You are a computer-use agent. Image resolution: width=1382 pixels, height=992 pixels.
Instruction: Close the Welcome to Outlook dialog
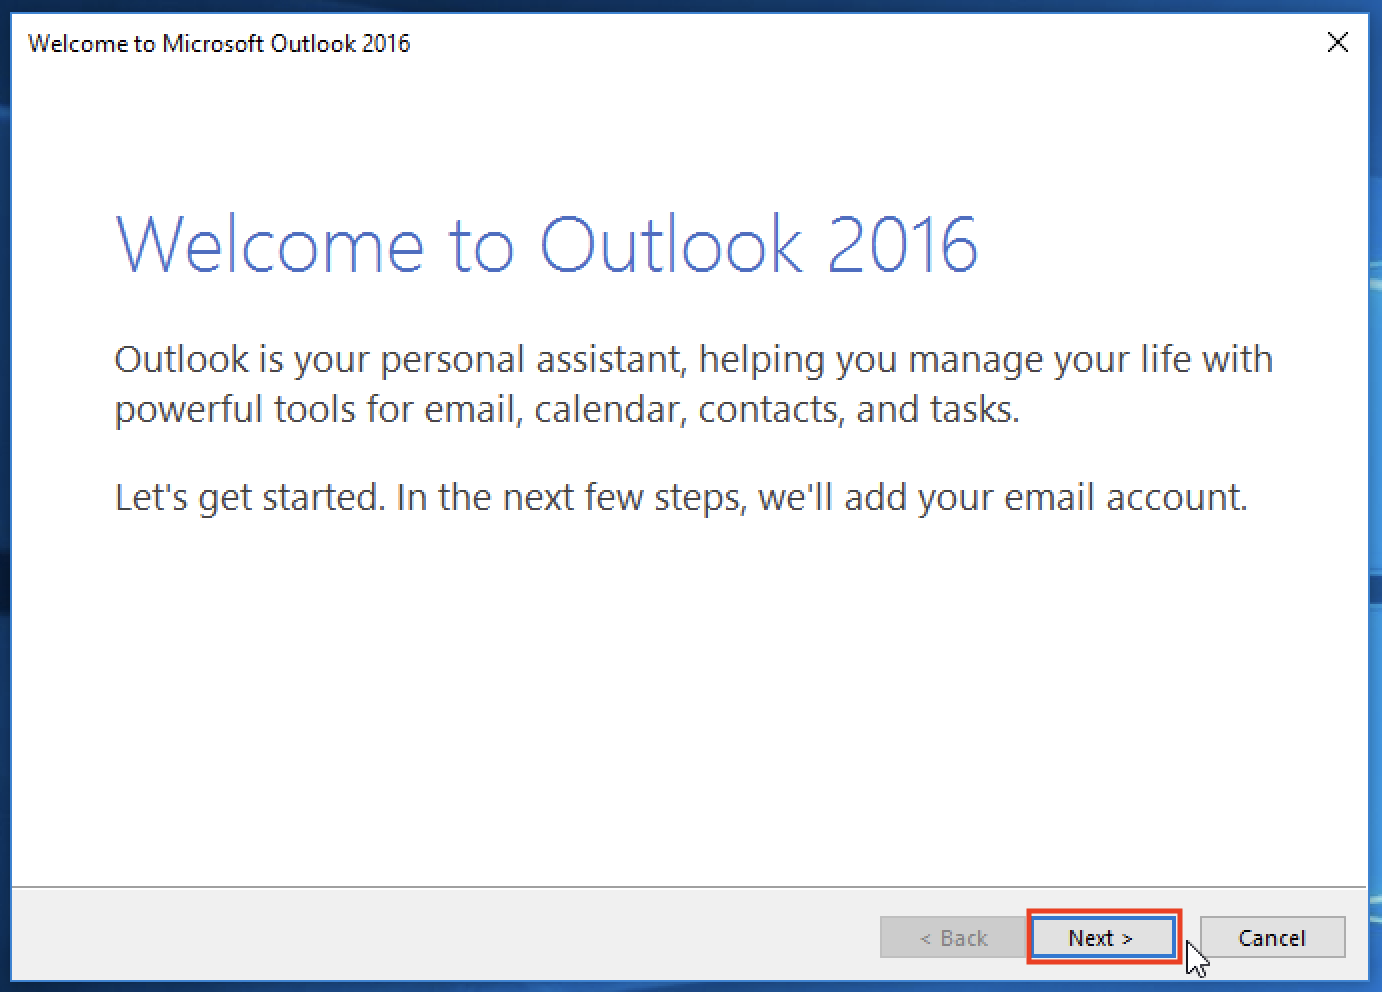tap(1337, 42)
